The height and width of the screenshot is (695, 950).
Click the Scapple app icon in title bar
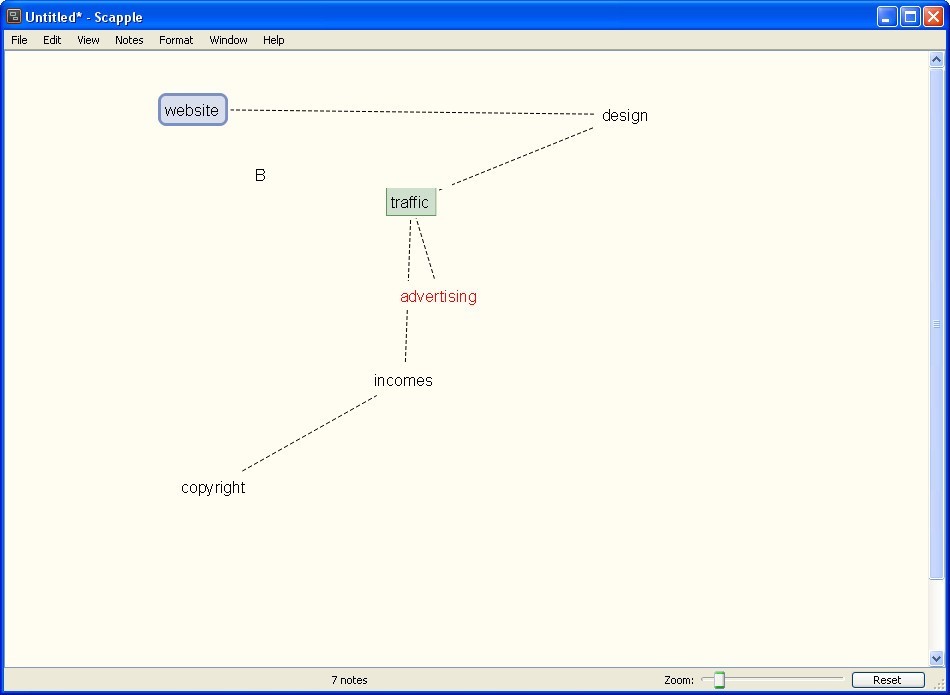click(x=14, y=16)
